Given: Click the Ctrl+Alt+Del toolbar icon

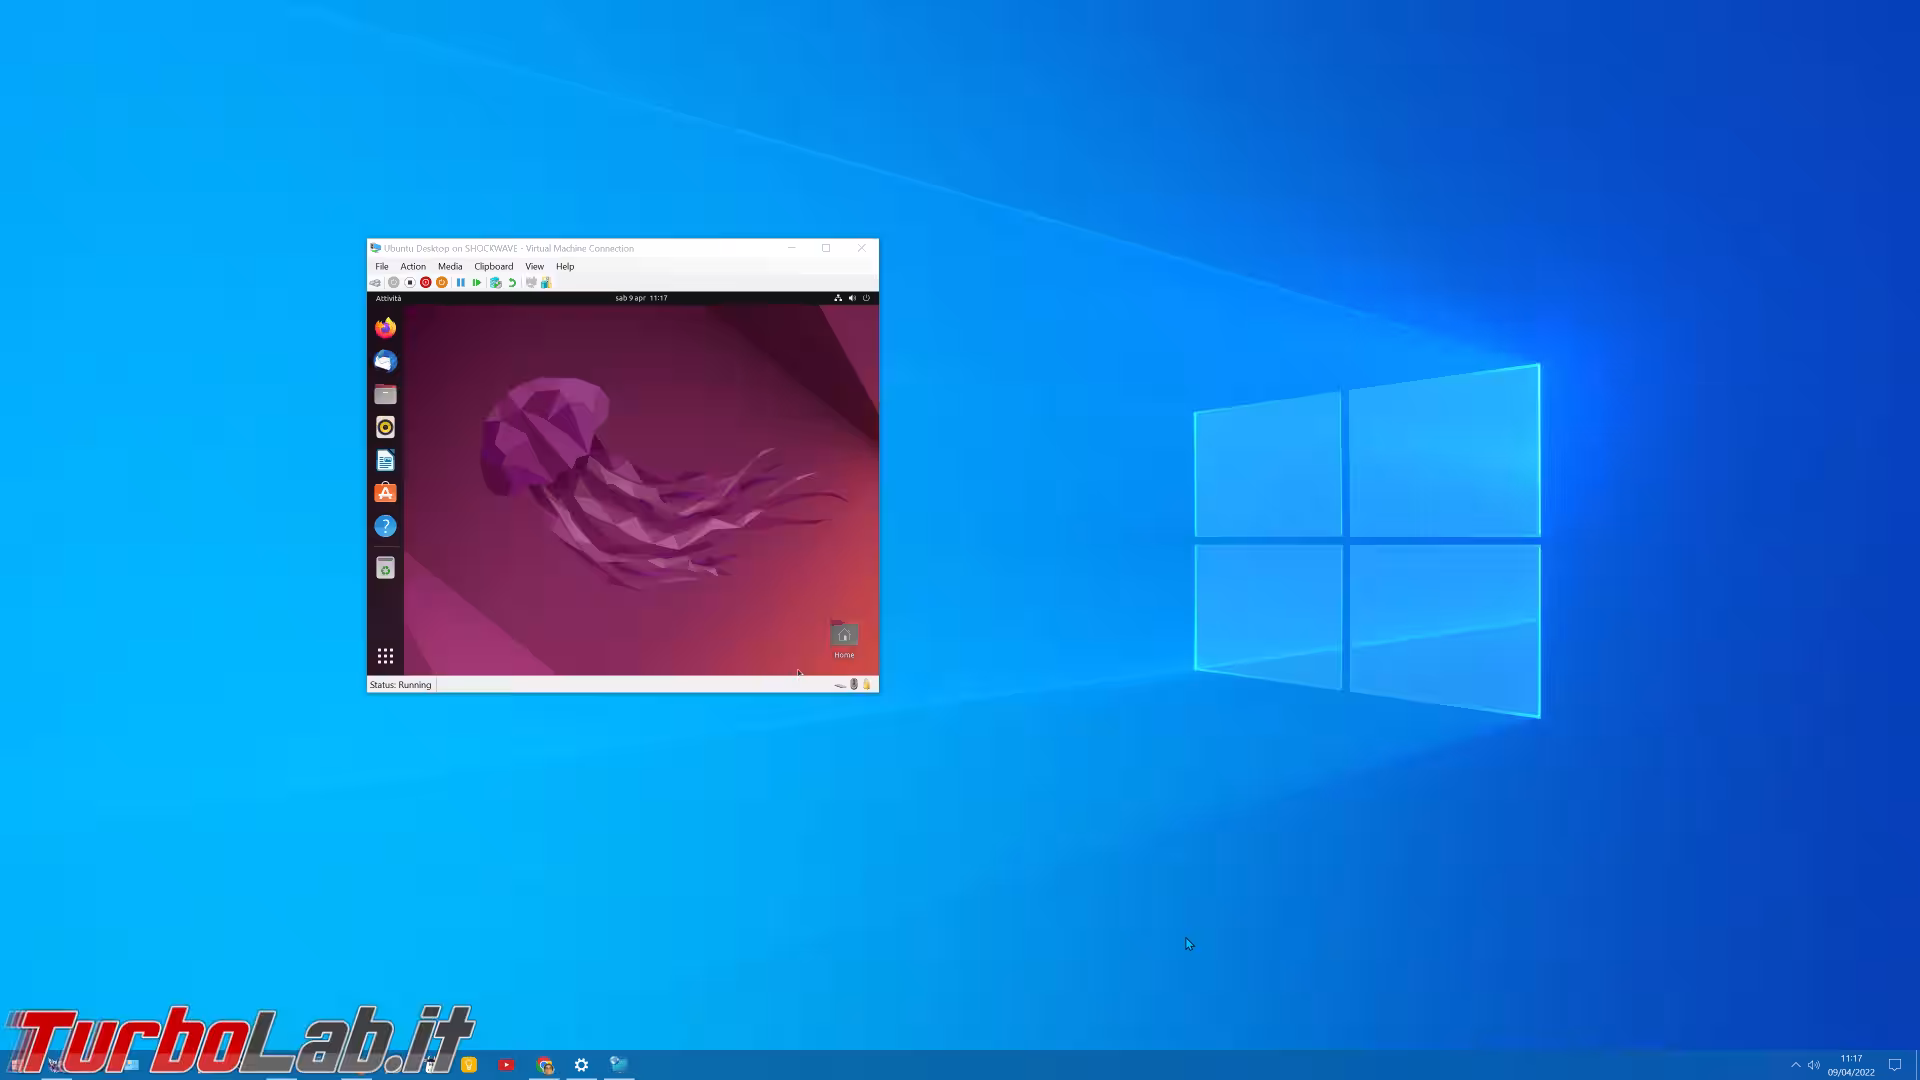Looking at the screenshot, I should [x=375, y=283].
